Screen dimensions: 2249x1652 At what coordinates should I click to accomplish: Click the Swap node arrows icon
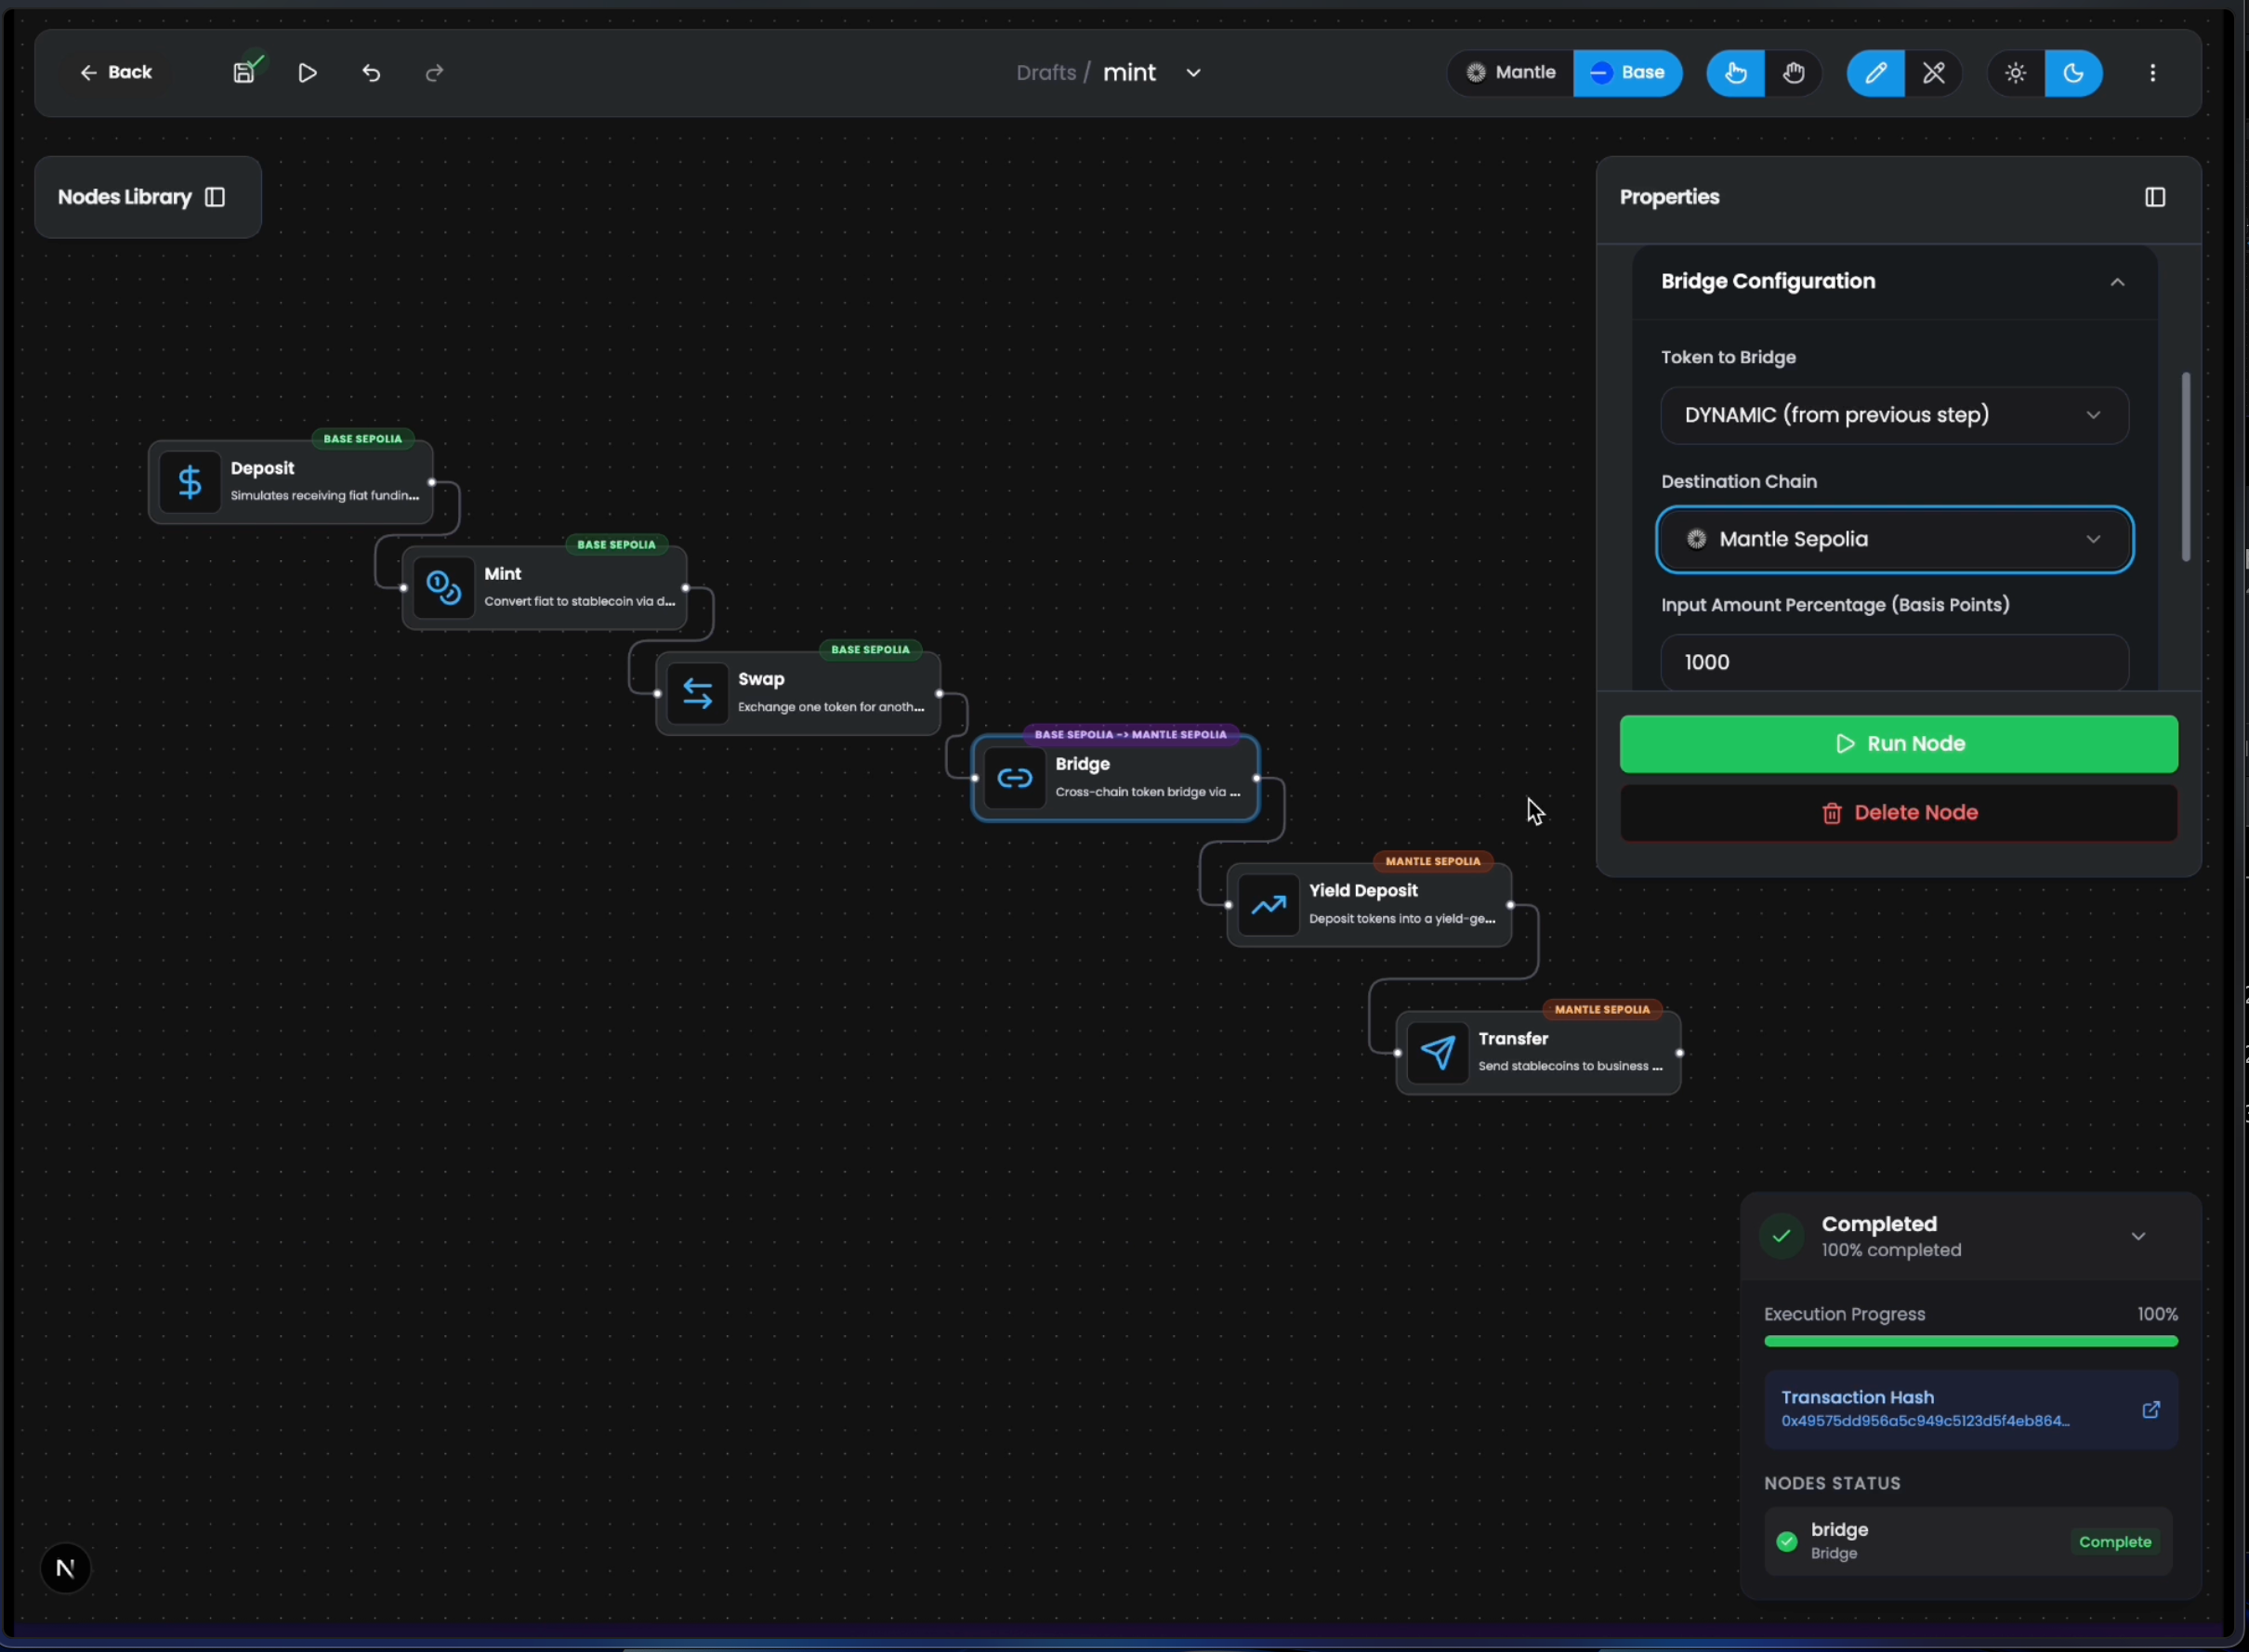697,693
